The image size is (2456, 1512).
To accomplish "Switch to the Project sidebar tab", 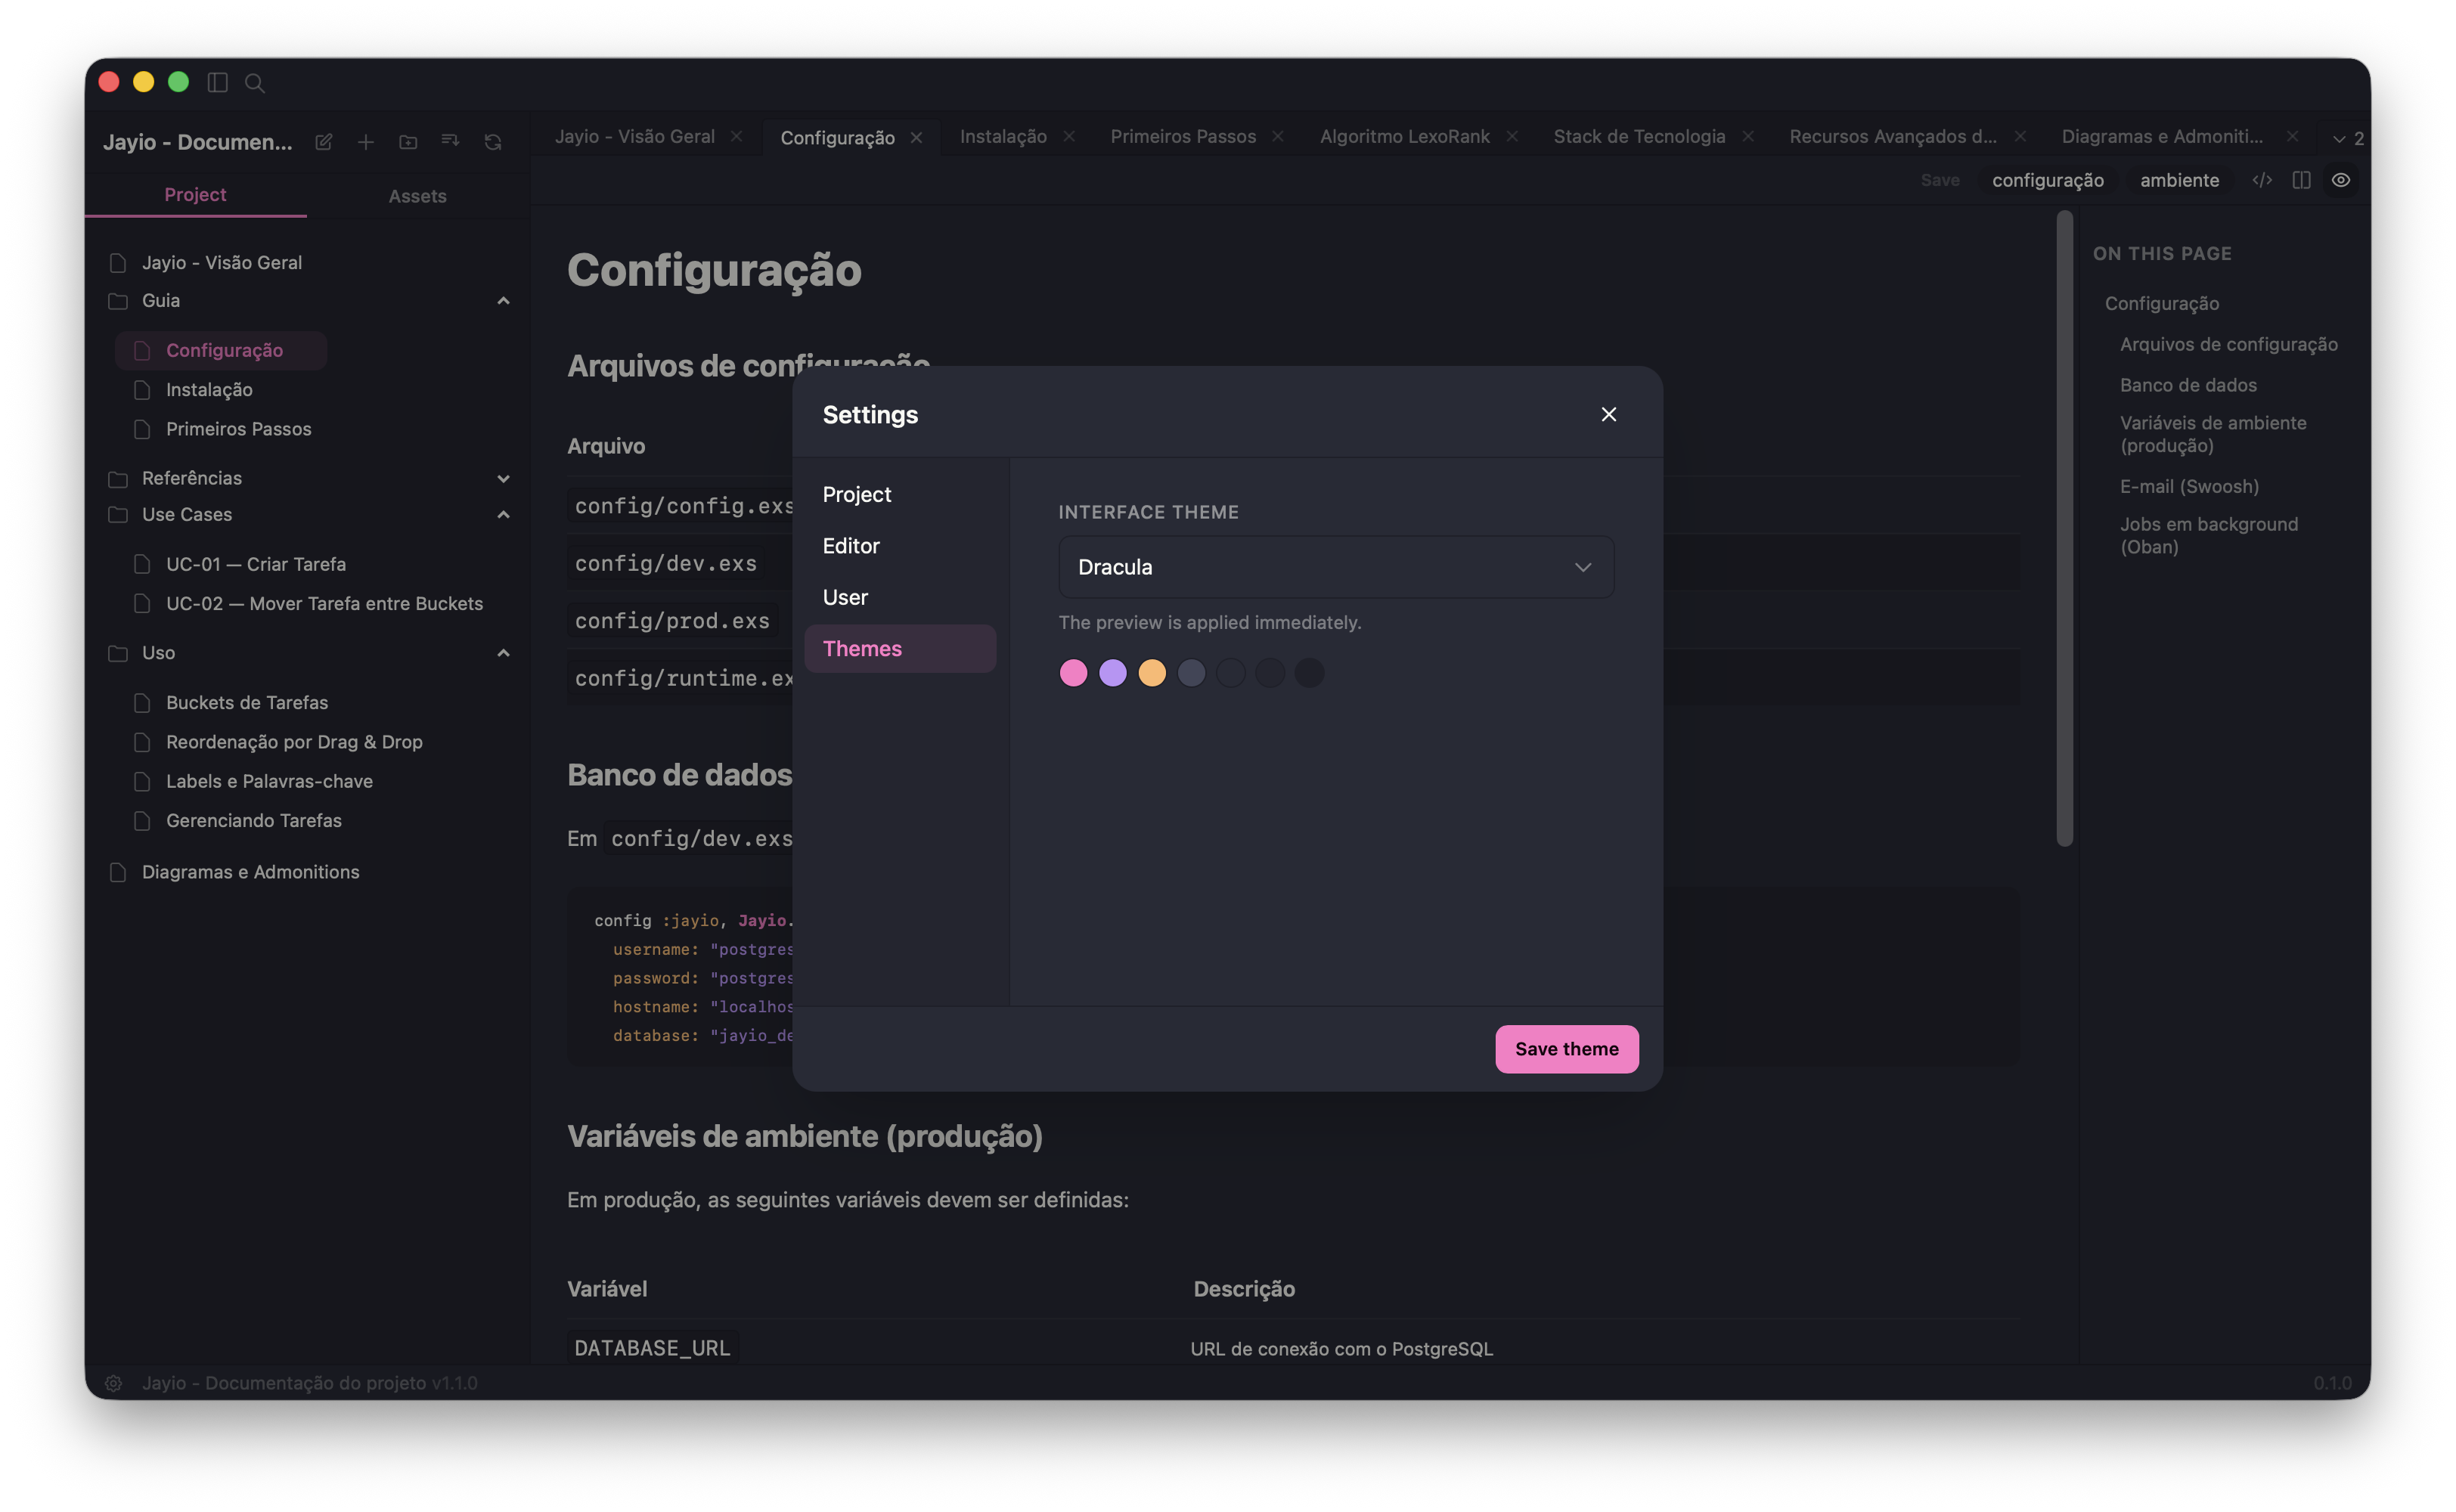I will [195, 195].
